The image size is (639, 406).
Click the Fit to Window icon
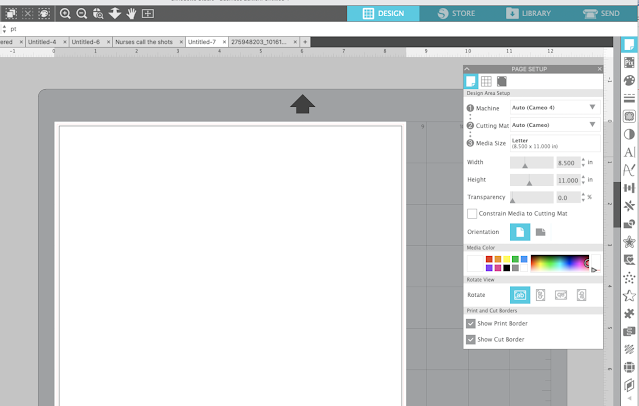(x=148, y=13)
